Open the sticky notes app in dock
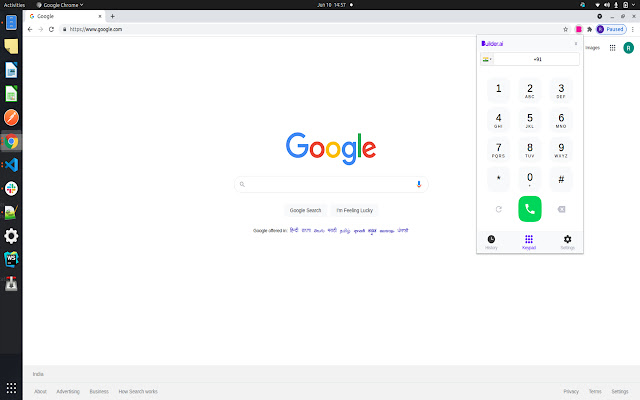This screenshot has height=400, width=640. point(11,46)
